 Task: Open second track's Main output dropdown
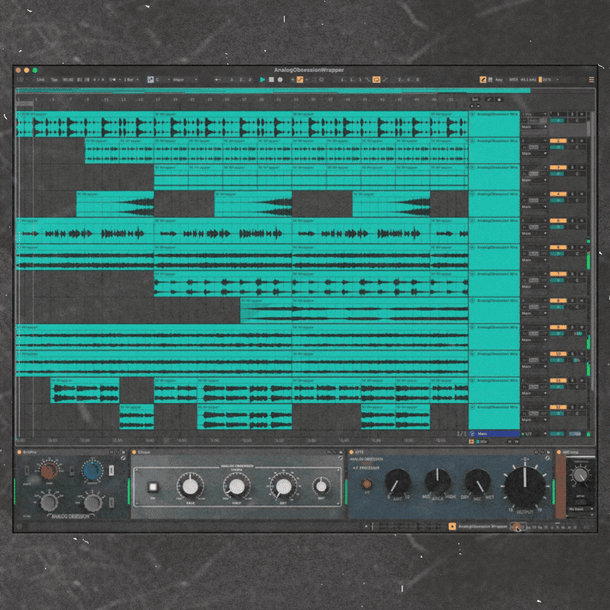[x=535, y=154]
